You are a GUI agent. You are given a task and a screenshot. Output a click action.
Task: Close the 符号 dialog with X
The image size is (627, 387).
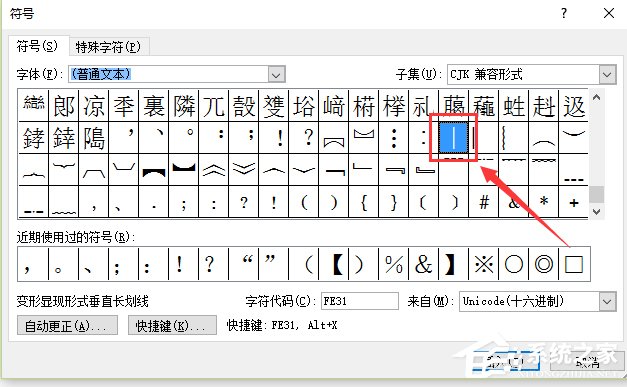point(609,14)
